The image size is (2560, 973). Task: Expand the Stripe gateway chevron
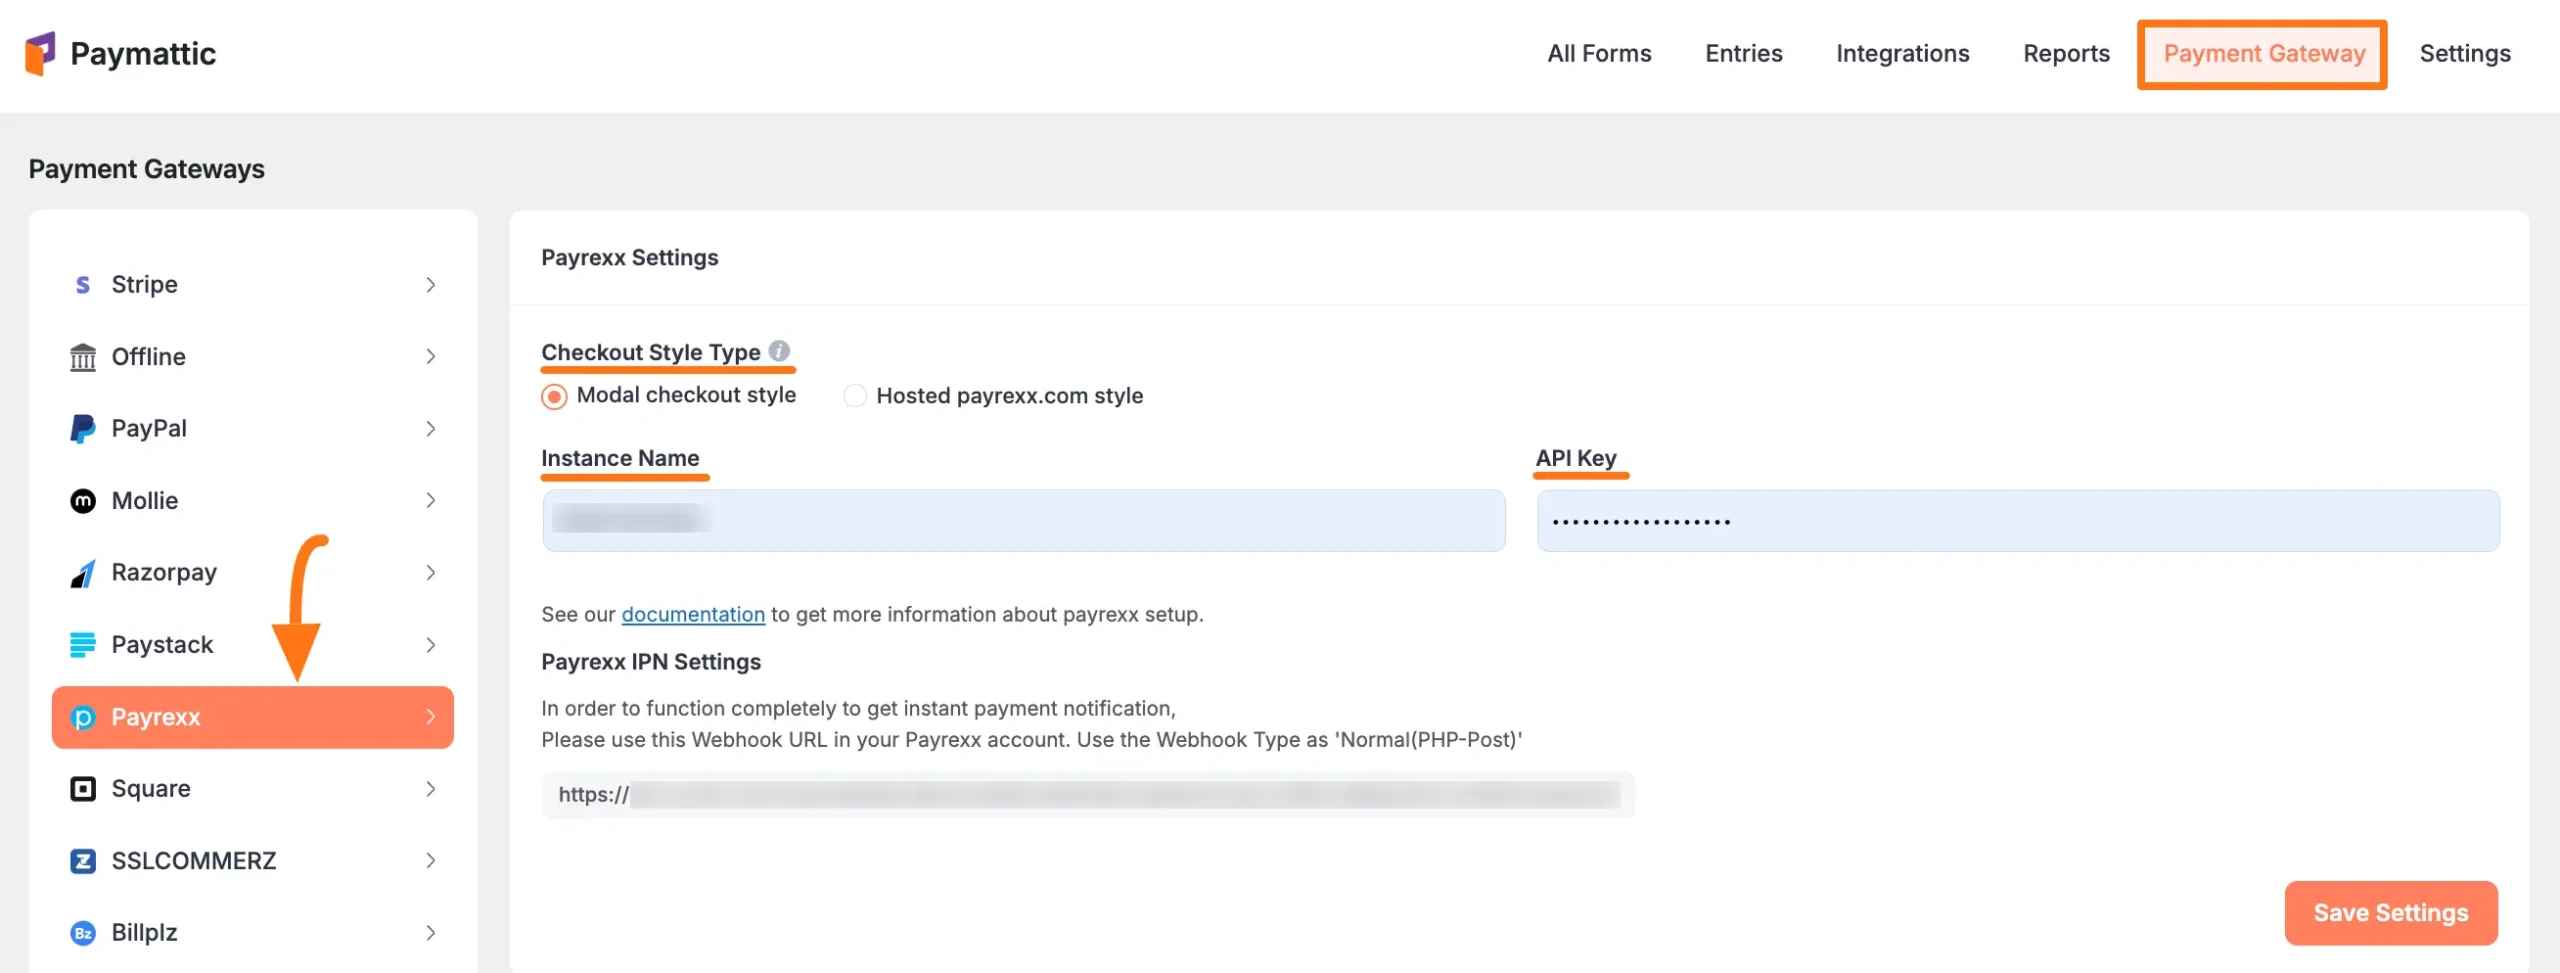pos(430,284)
